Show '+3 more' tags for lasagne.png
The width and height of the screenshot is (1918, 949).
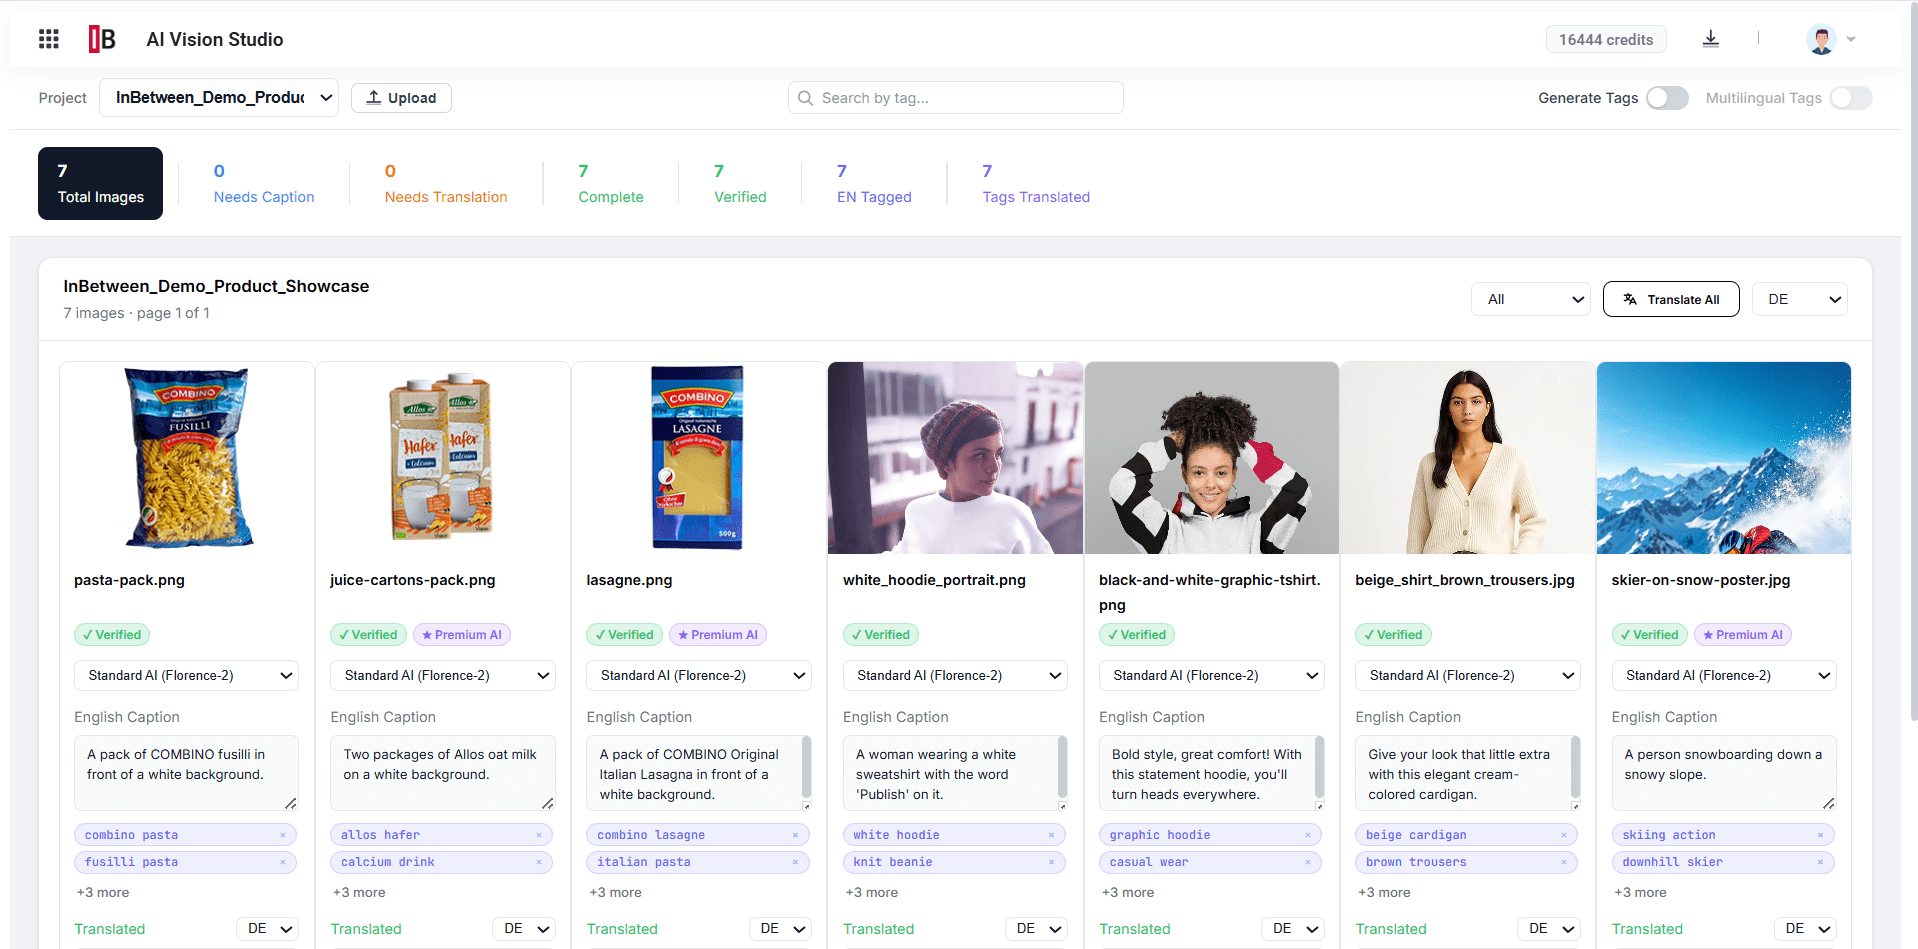tap(615, 893)
